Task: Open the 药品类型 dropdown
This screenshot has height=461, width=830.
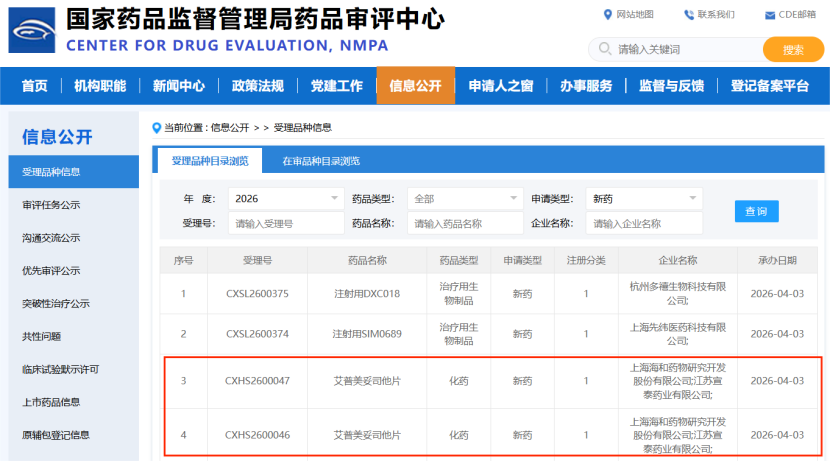Action: coord(465,198)
